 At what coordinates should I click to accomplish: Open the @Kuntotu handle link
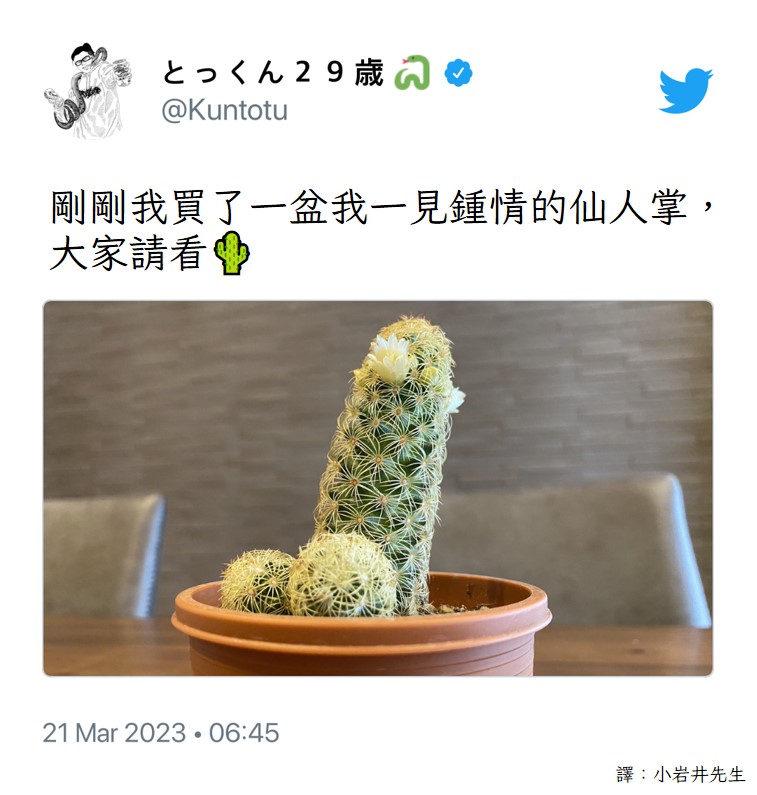(224, 110)
